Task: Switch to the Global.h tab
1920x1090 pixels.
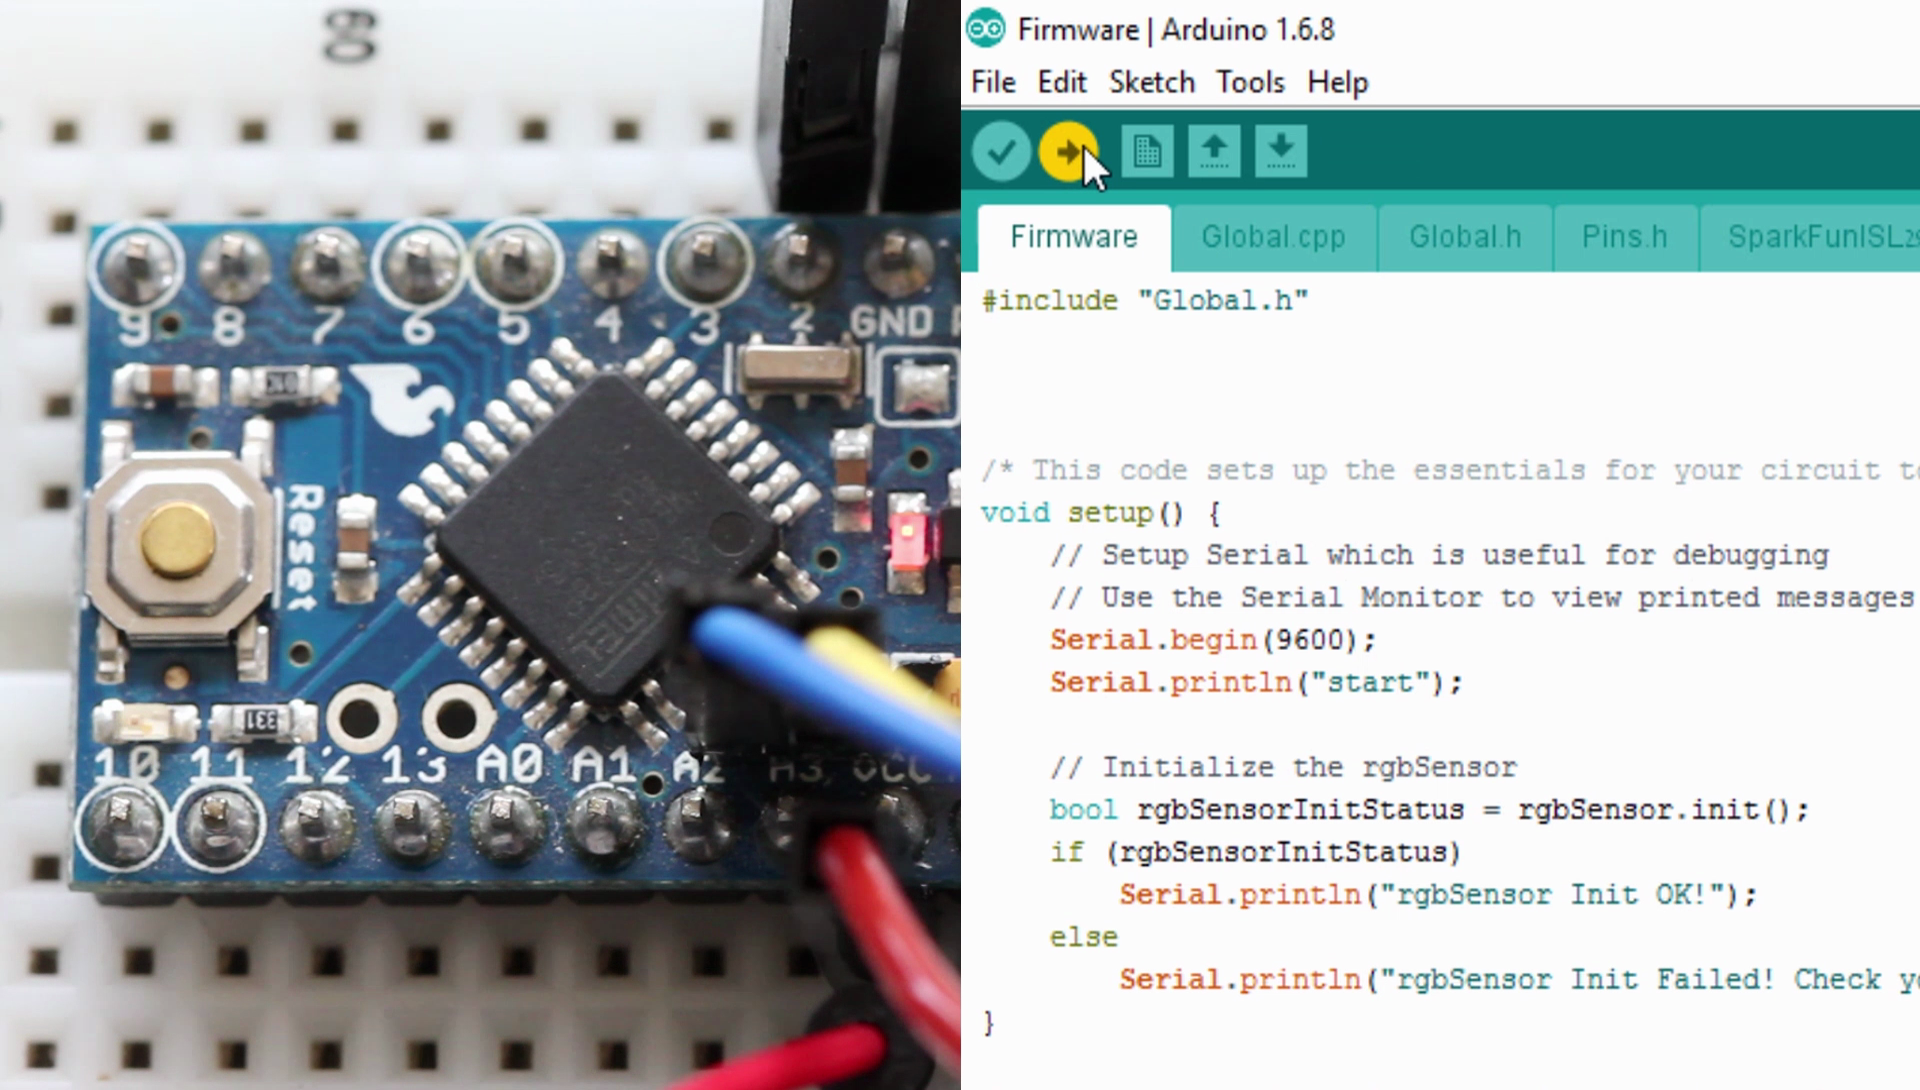Action: [x=1465, y=237]
